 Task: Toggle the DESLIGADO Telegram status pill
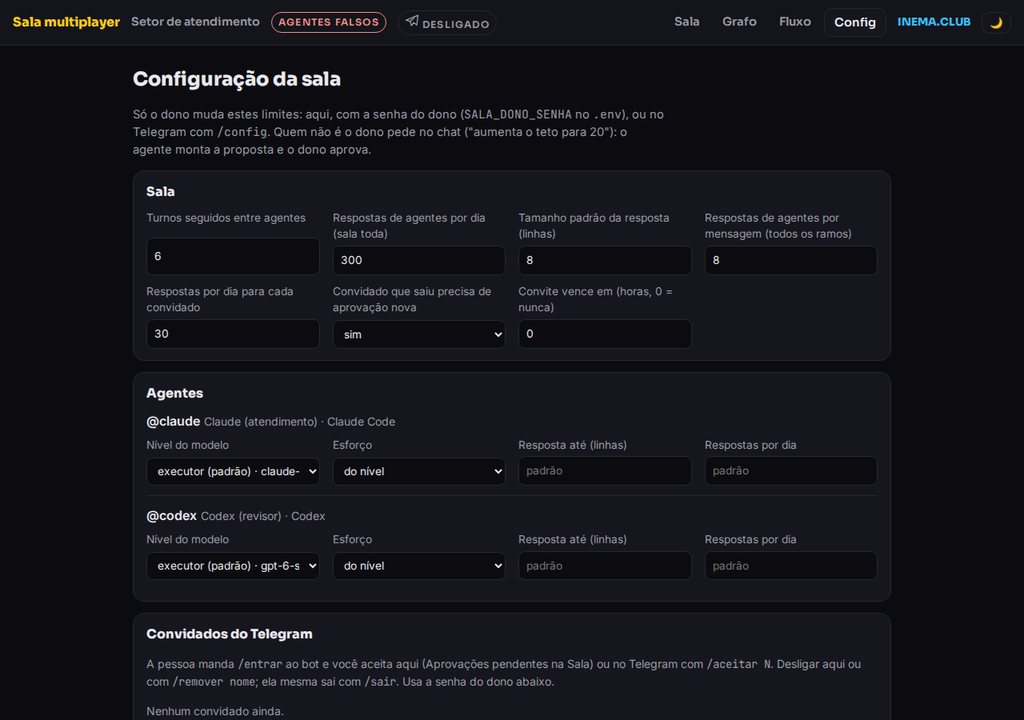coord(447,23)
